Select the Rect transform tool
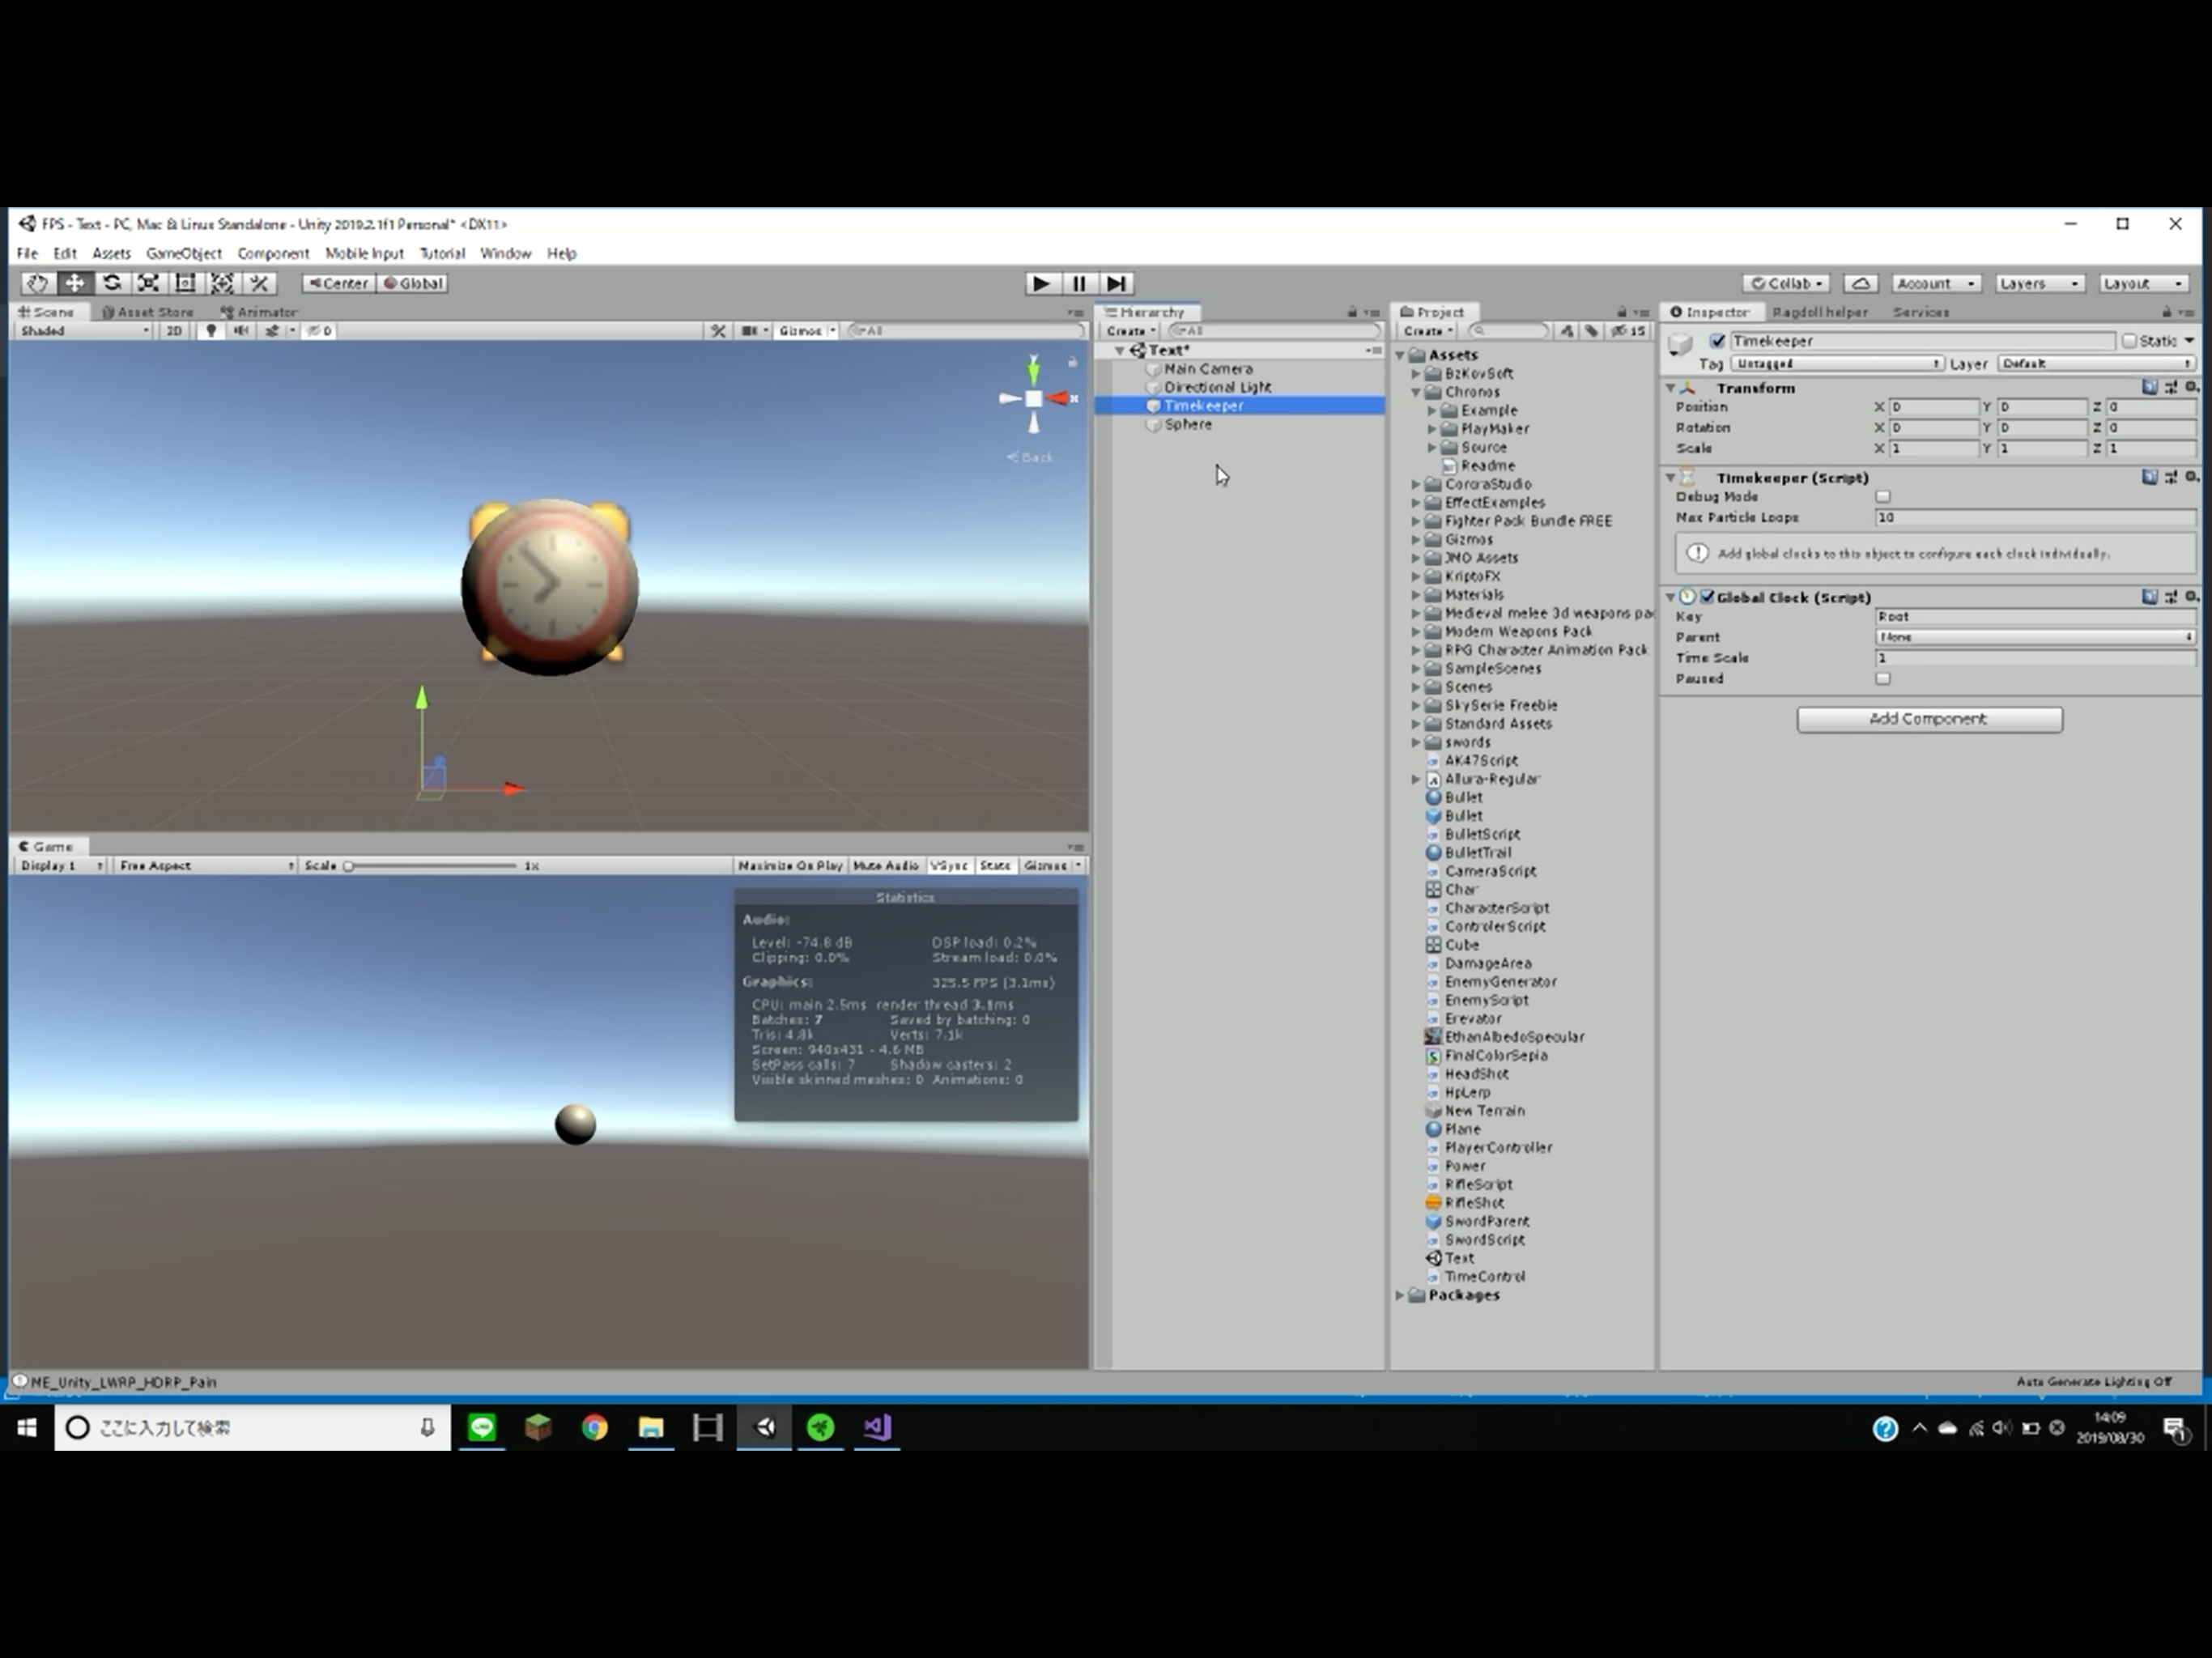Screen dimensions: 2212x1658 pyautogui.click(x=185, y=283)
